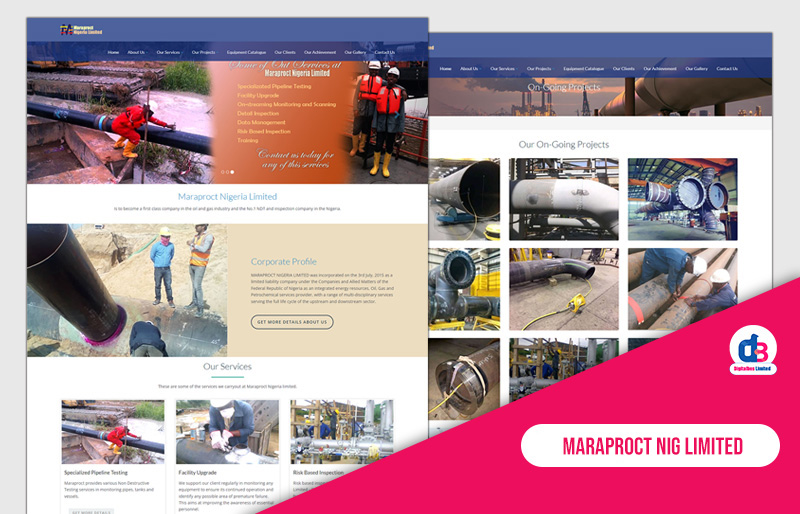Open Our Gallery on left page menu
This screenshot has width=800, height=514.
355,52
